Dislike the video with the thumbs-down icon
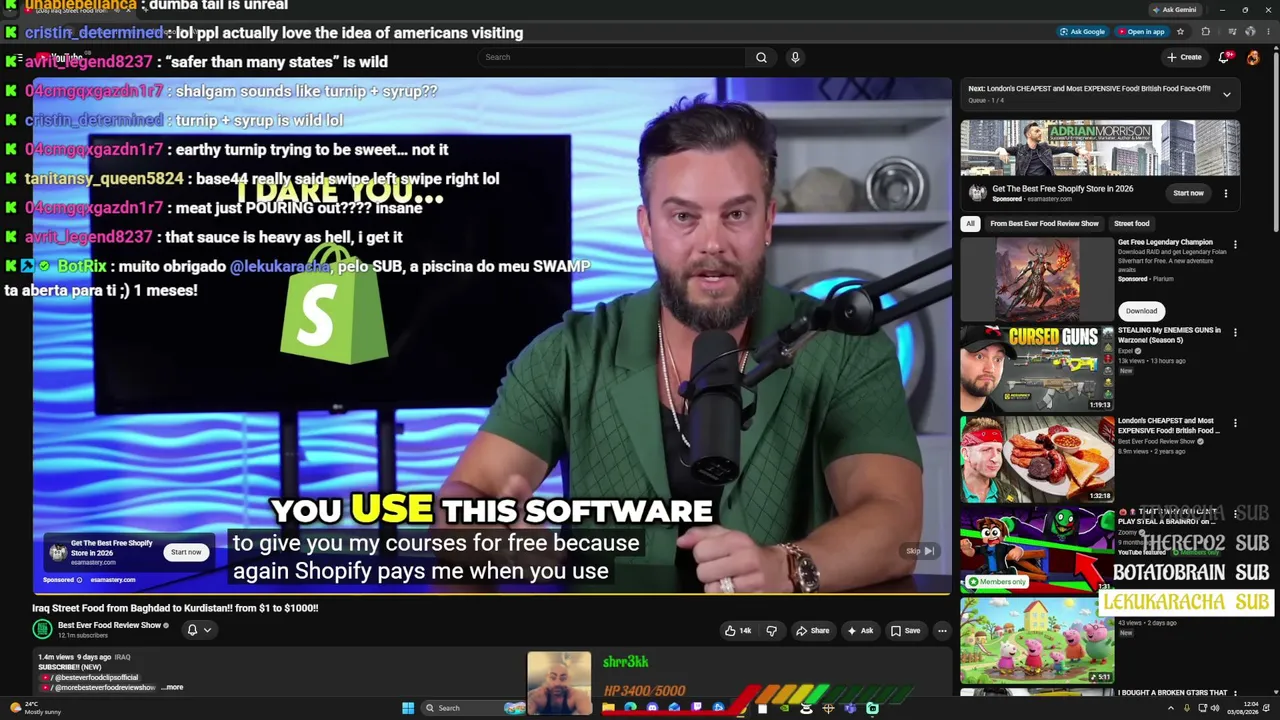 pyautogui.click(x=771, y=631)
